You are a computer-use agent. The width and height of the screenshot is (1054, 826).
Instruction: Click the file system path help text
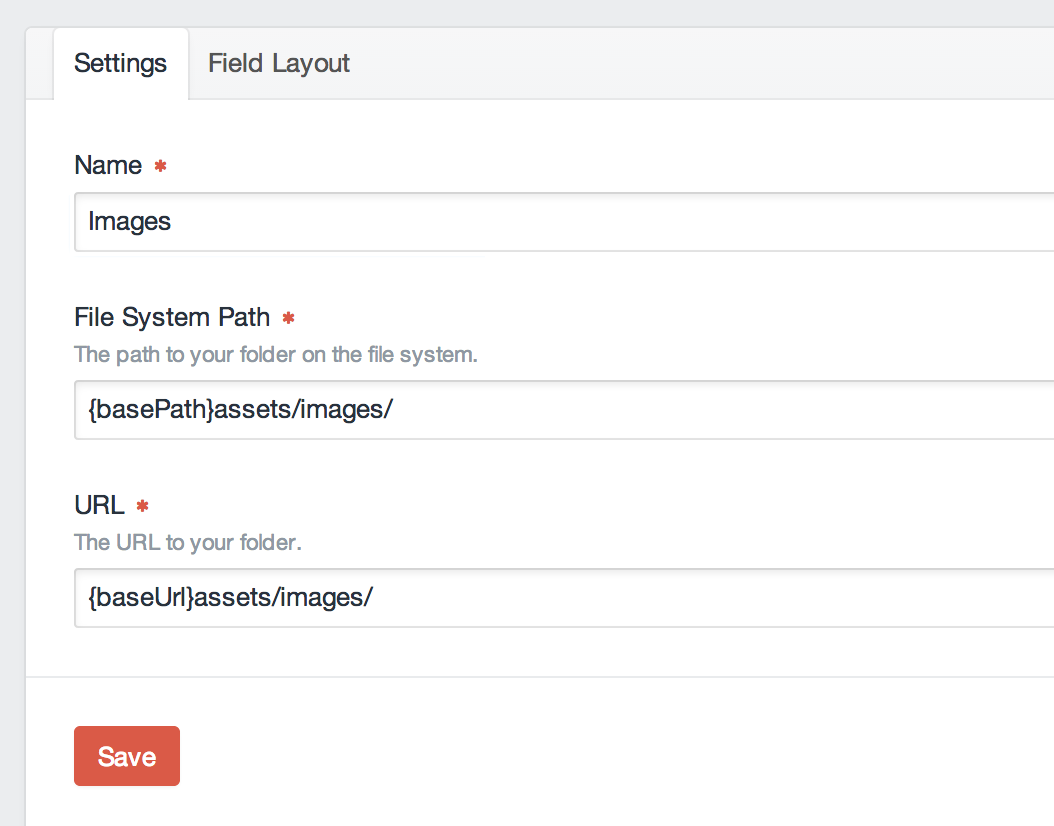coord(276,355)
